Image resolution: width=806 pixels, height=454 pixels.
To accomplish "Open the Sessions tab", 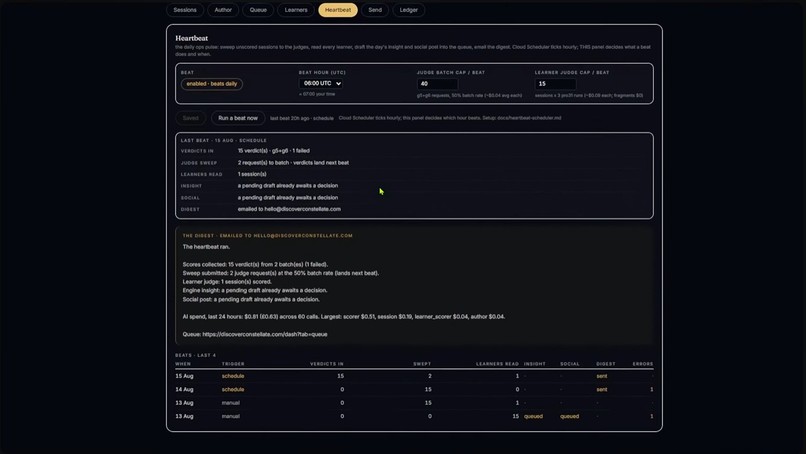I will tap(185, 10).
